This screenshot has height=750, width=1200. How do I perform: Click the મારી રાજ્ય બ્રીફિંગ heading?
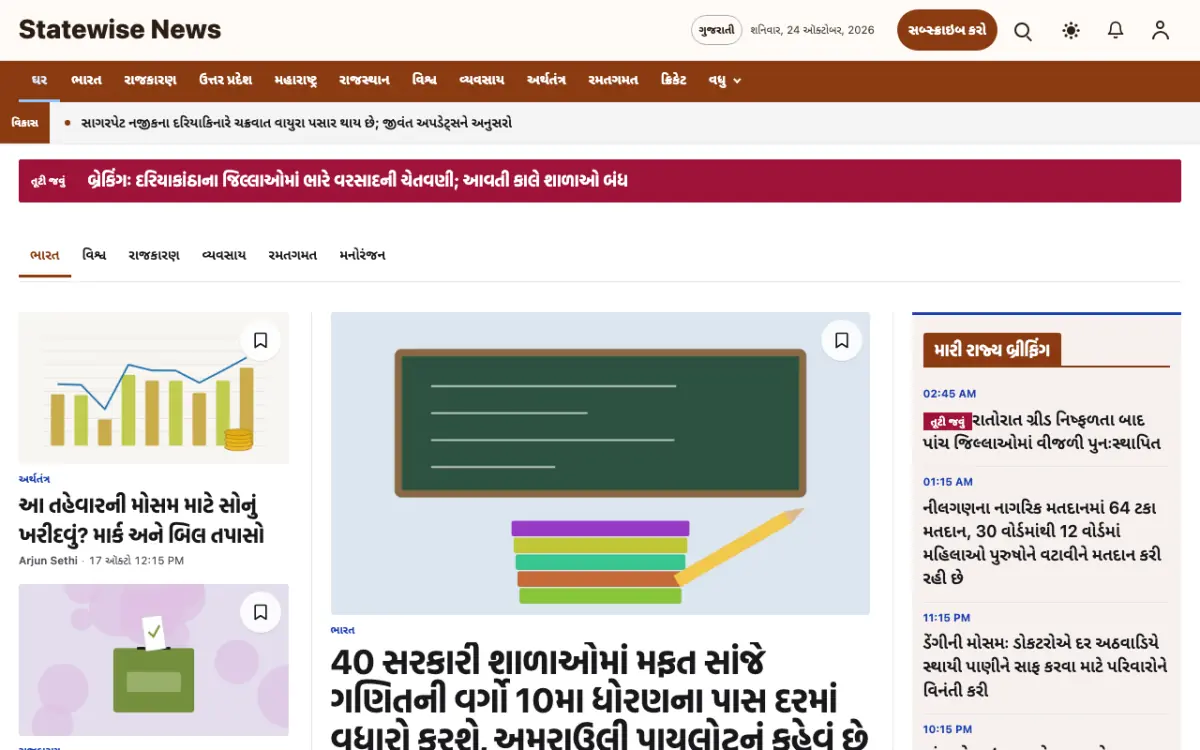pyautogui.click(x=992, y=350)
